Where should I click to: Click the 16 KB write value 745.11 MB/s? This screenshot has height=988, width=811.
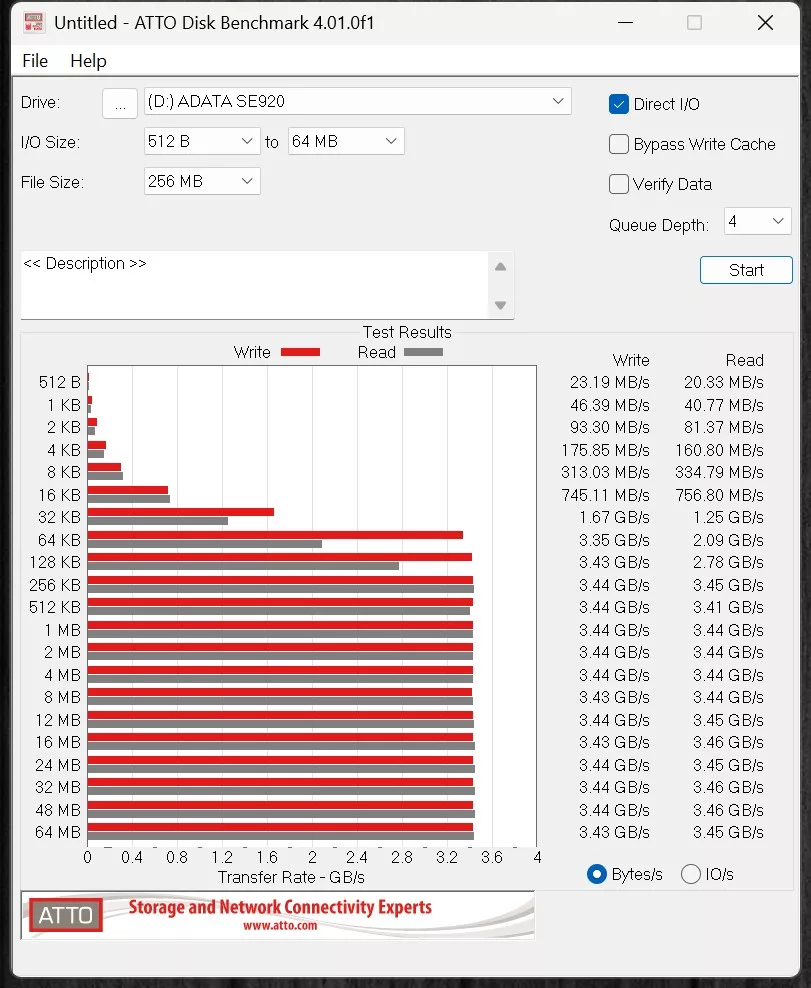[606, 495]
